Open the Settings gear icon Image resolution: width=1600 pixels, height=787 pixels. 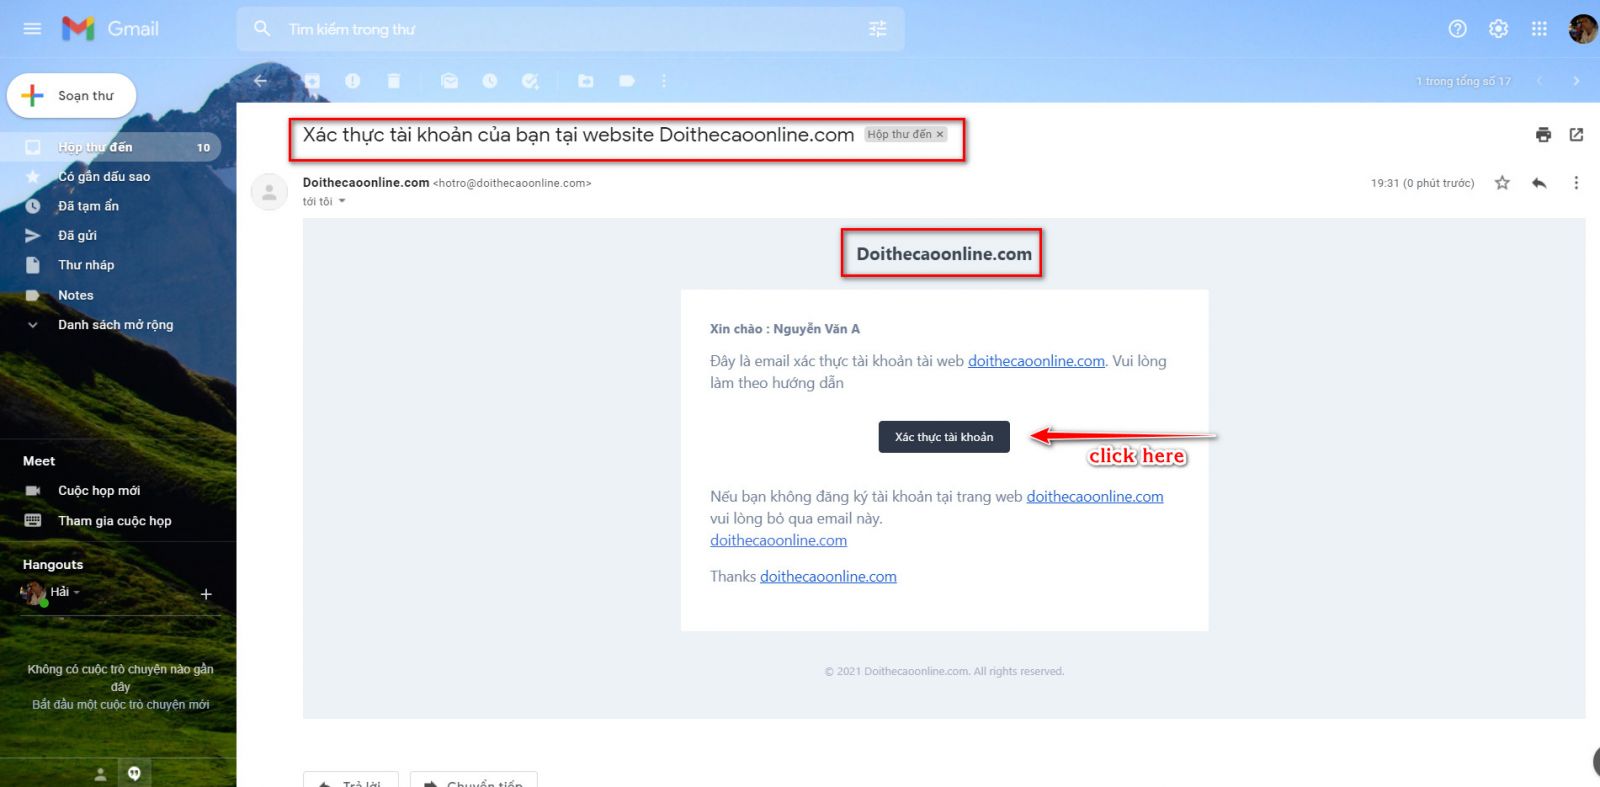click(1498, 29)
